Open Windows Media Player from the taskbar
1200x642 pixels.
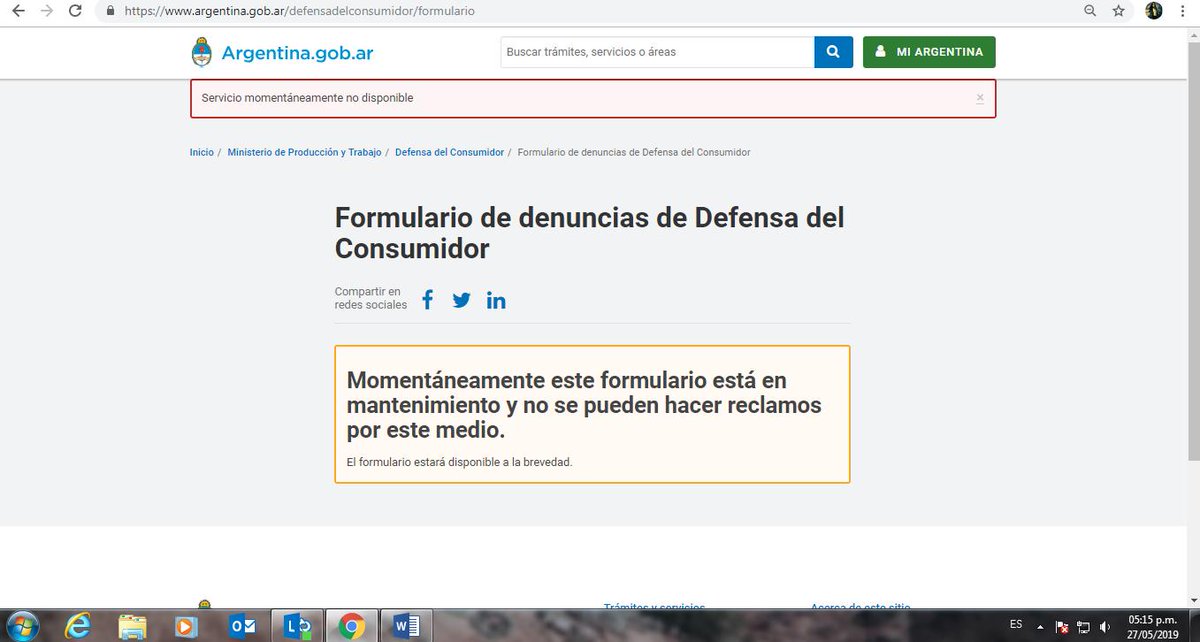tap(186, 626)
